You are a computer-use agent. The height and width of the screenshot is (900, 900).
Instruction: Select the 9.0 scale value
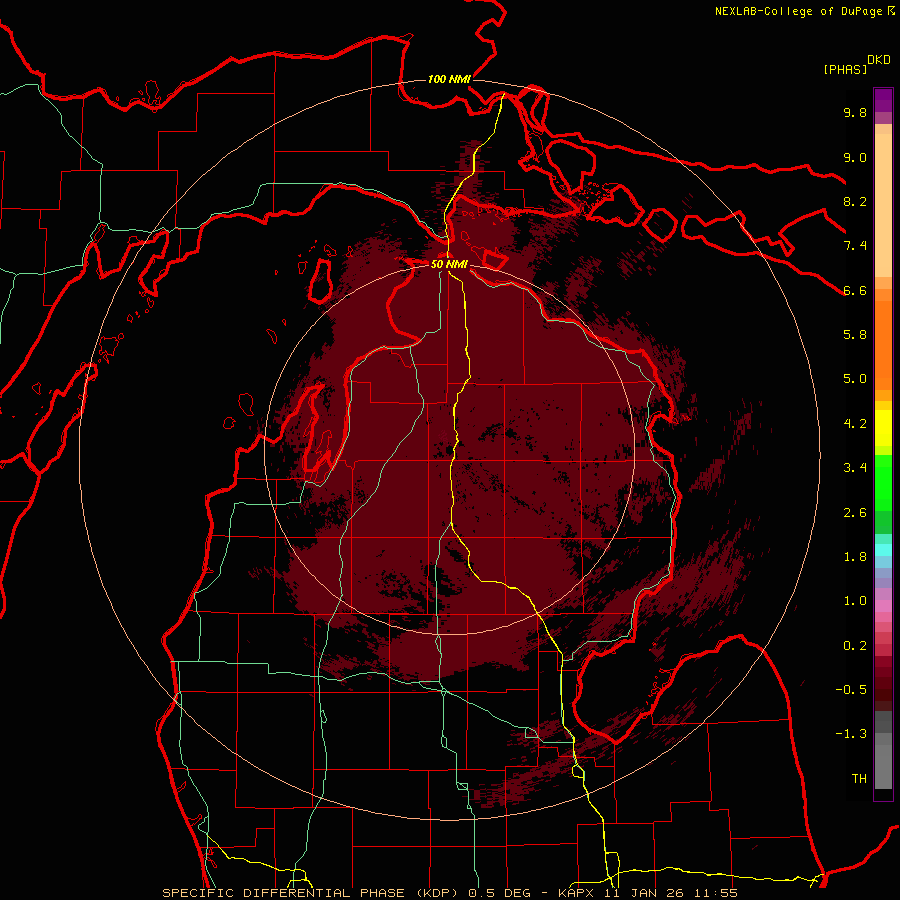coord(855,157)
